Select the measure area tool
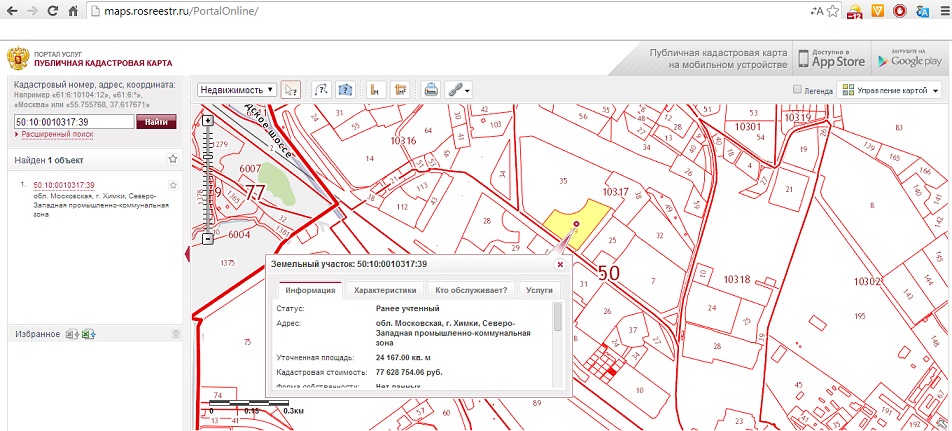Image resolution: width=952 pixels, height=431 pixels. point(399,90)
